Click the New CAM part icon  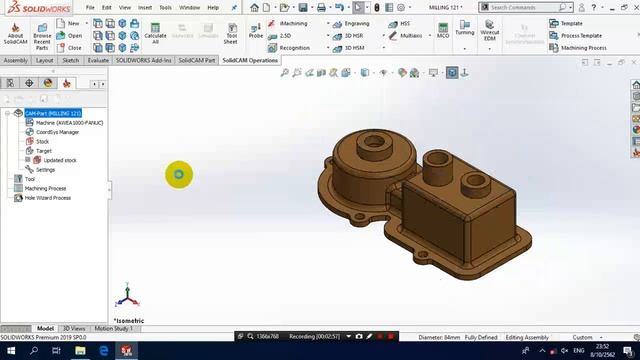[x=68, y=24]
